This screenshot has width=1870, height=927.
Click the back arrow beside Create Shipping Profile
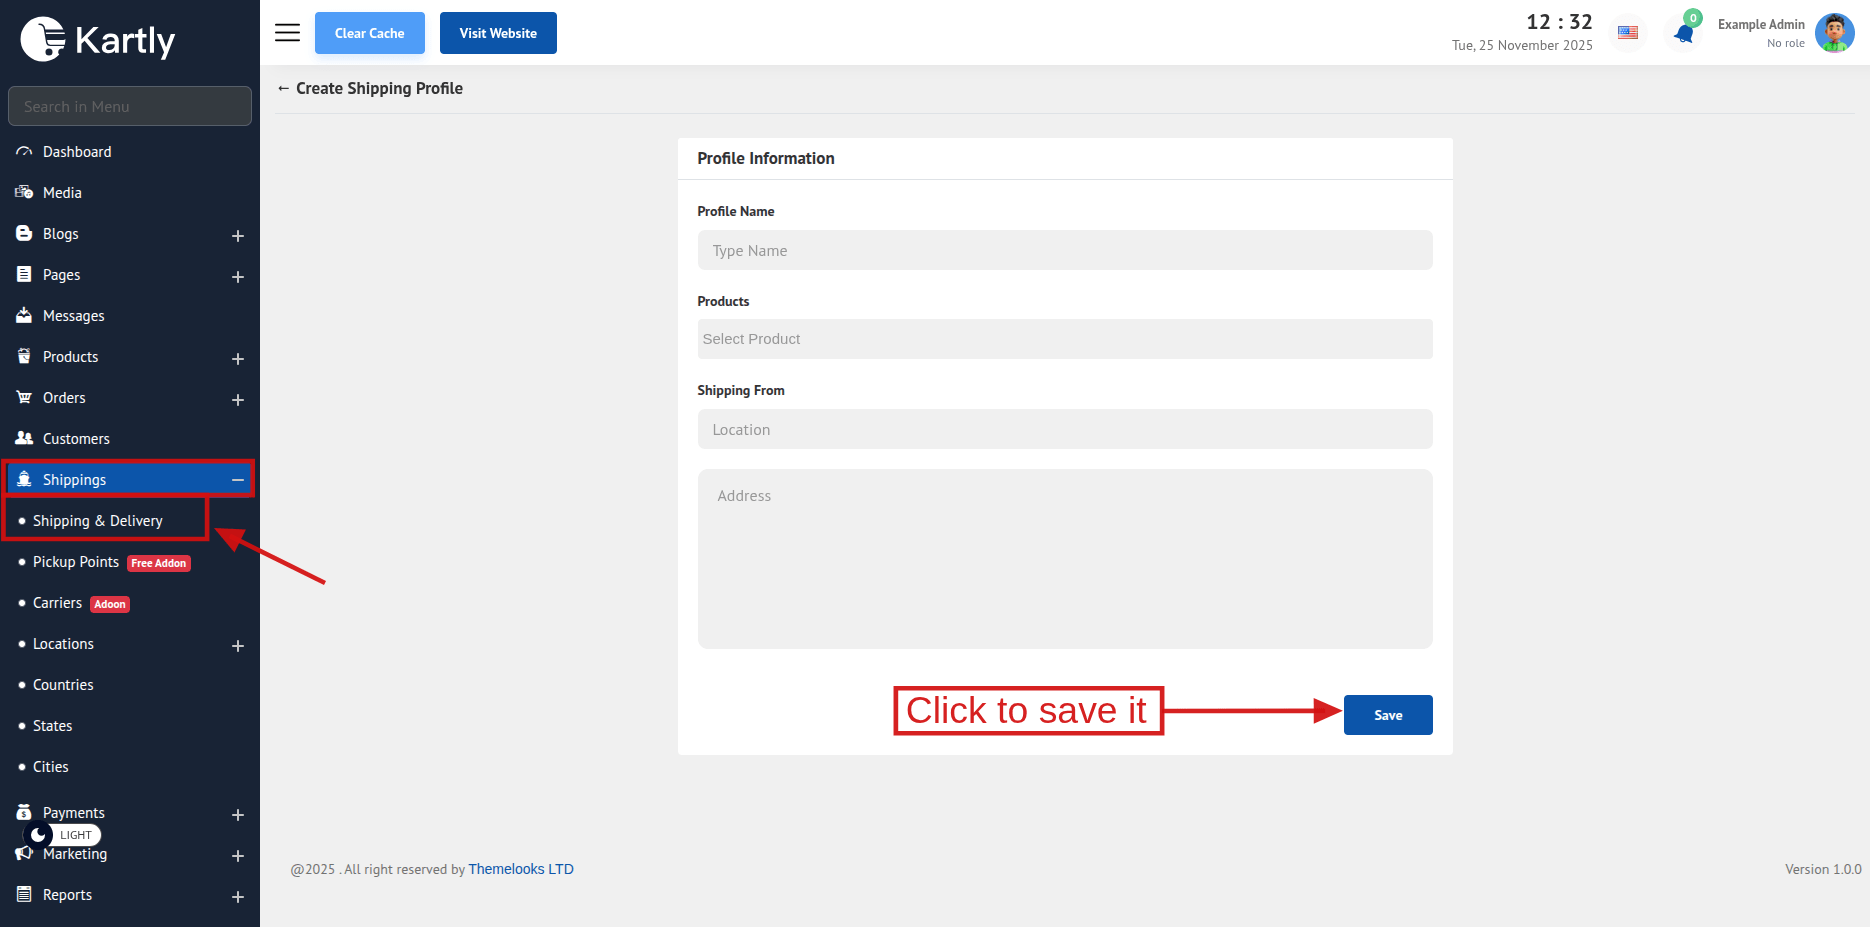tap(283, 89)
